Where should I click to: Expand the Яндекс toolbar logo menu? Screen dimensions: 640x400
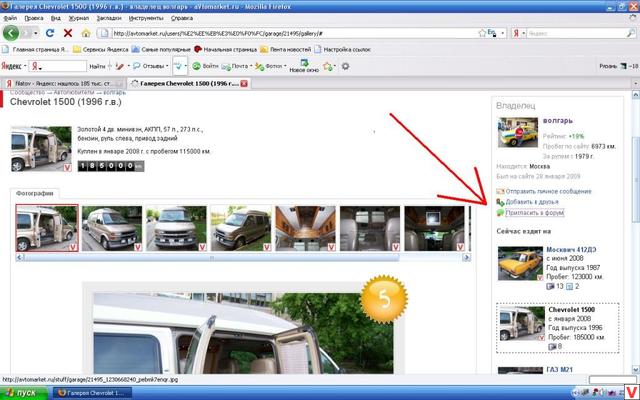pyautogui.click(x=13, y=66)
